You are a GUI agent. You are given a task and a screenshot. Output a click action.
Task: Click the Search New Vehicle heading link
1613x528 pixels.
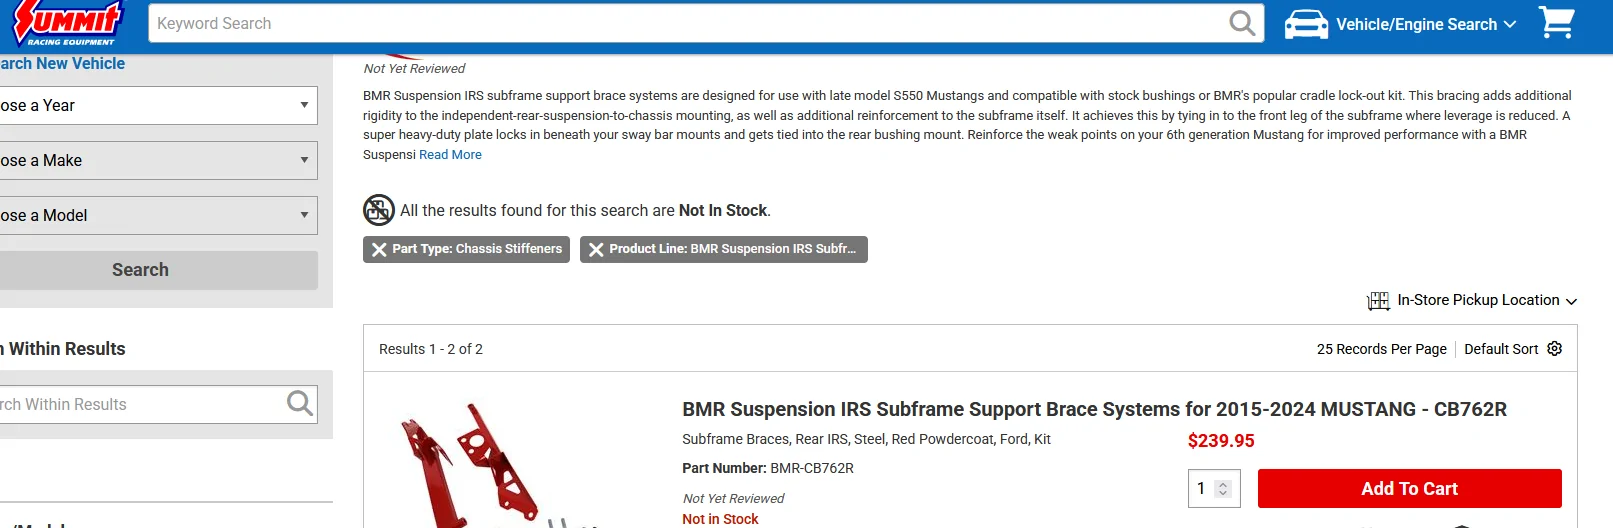pyautogui.click(x=62, y=63)
